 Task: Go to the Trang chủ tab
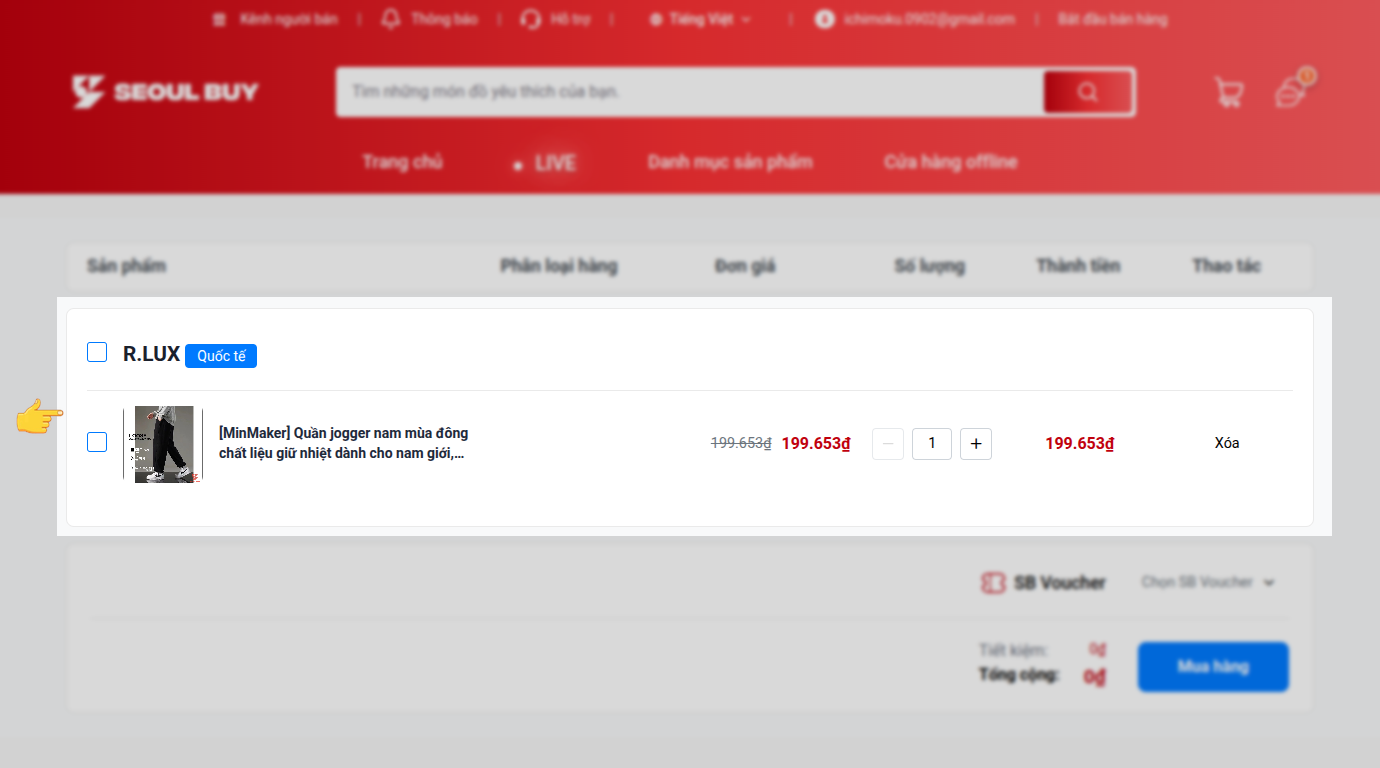[402, 162]
